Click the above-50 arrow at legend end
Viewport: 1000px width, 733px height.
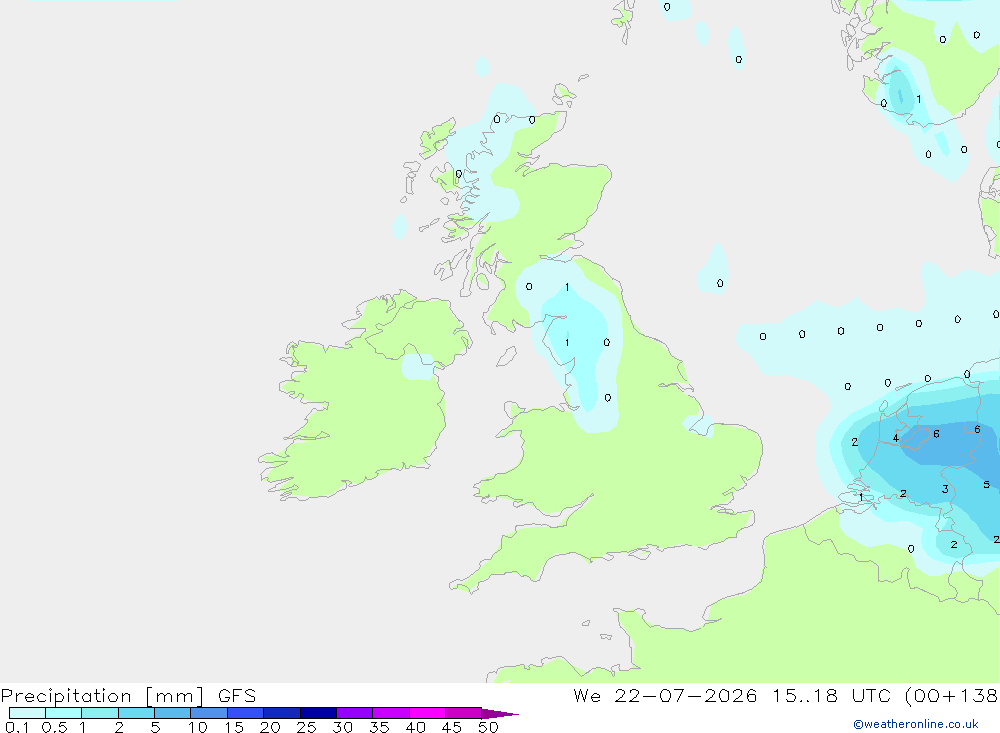(500, 714)
